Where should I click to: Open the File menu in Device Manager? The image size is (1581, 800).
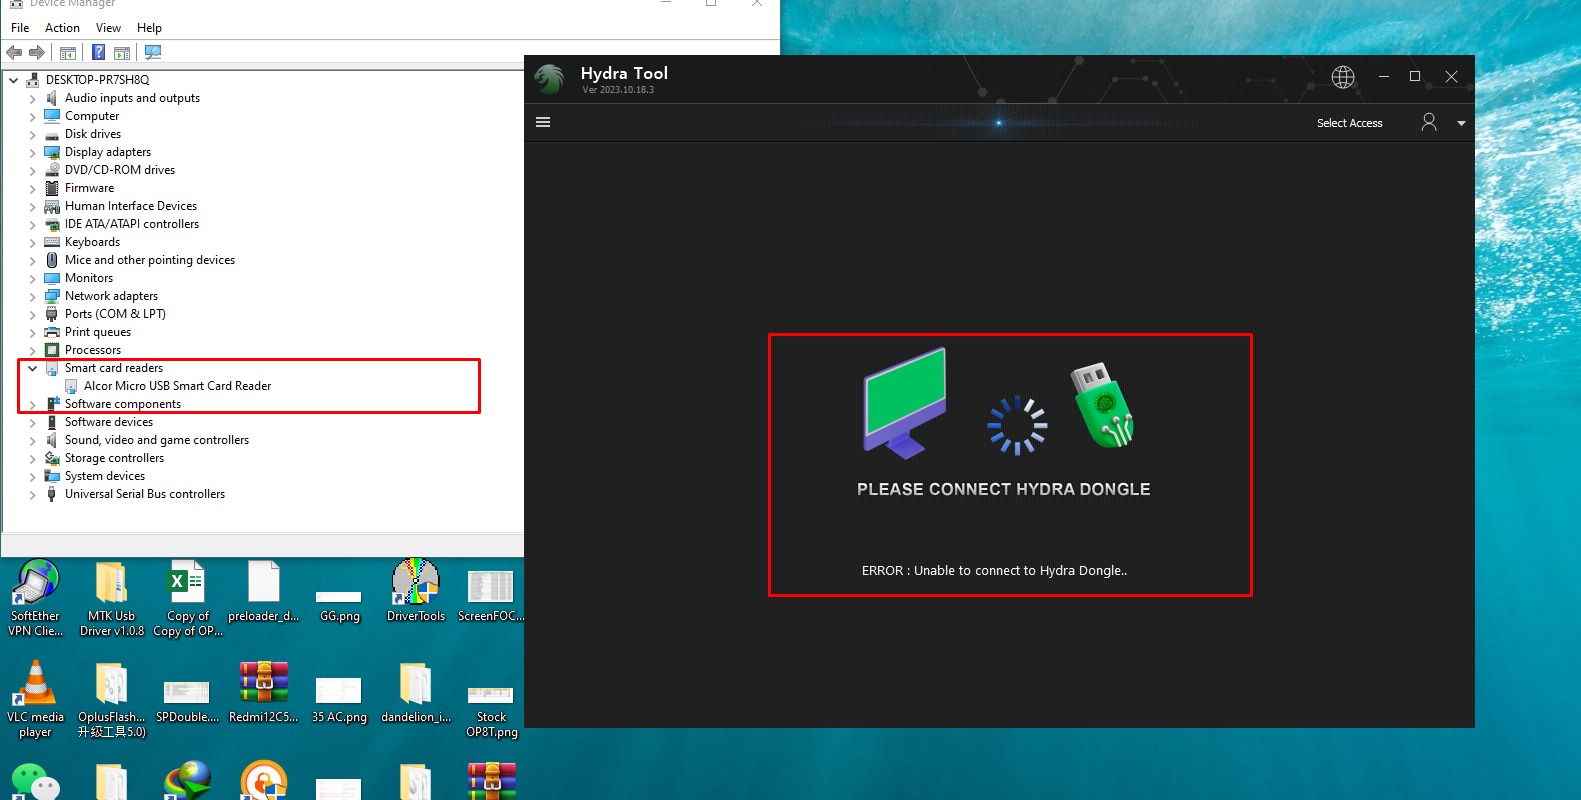pyautogui.click(x=20, y=28)
